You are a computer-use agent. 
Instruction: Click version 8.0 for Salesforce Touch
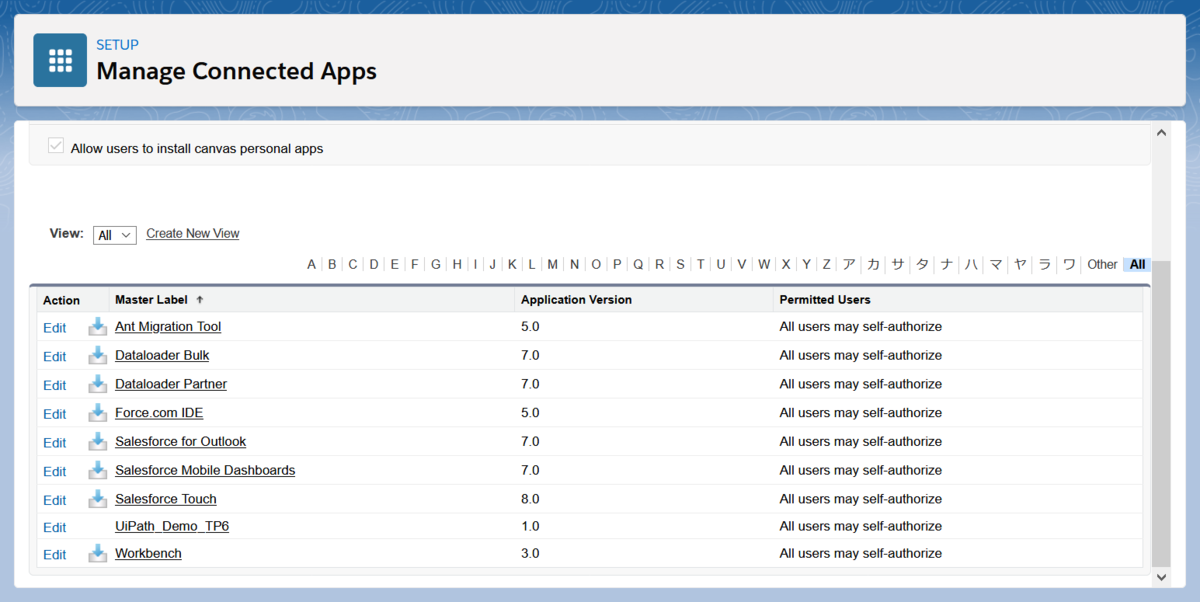pos(530,499)
